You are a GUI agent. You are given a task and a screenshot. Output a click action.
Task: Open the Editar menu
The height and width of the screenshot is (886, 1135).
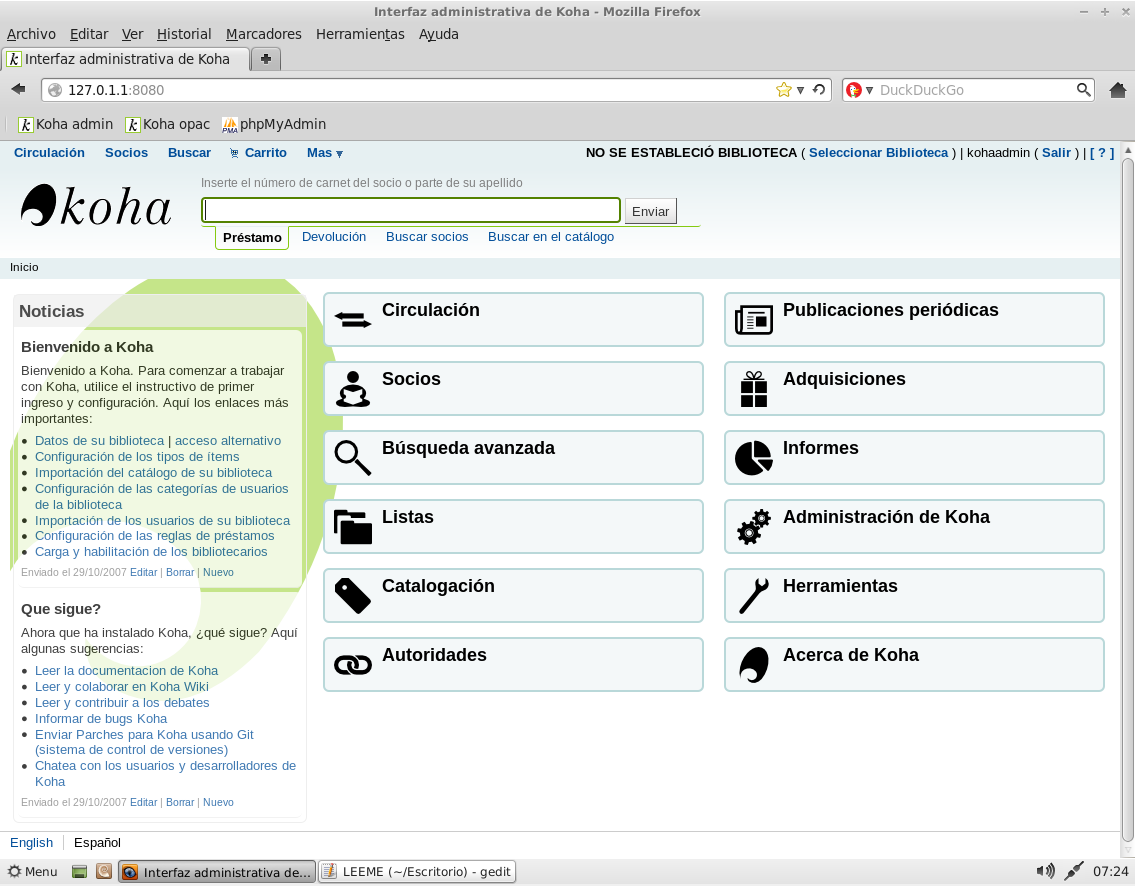pos(89,34)
